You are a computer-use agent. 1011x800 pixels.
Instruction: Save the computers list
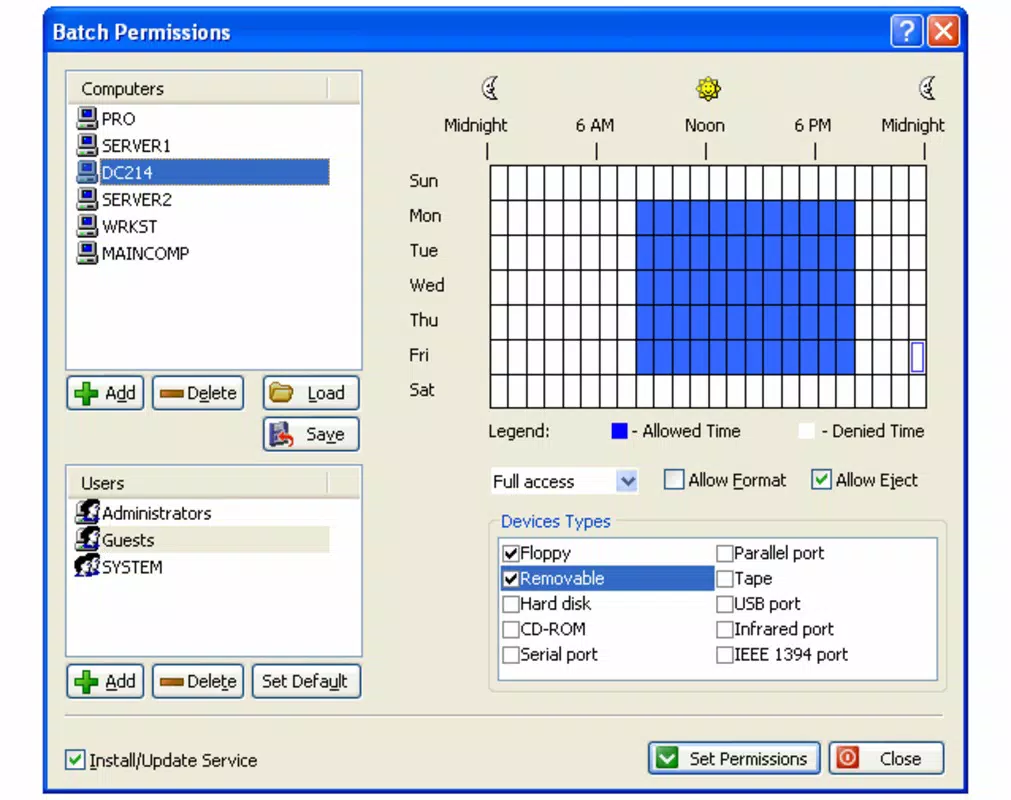pyautogui.click(x=311, y=434)
